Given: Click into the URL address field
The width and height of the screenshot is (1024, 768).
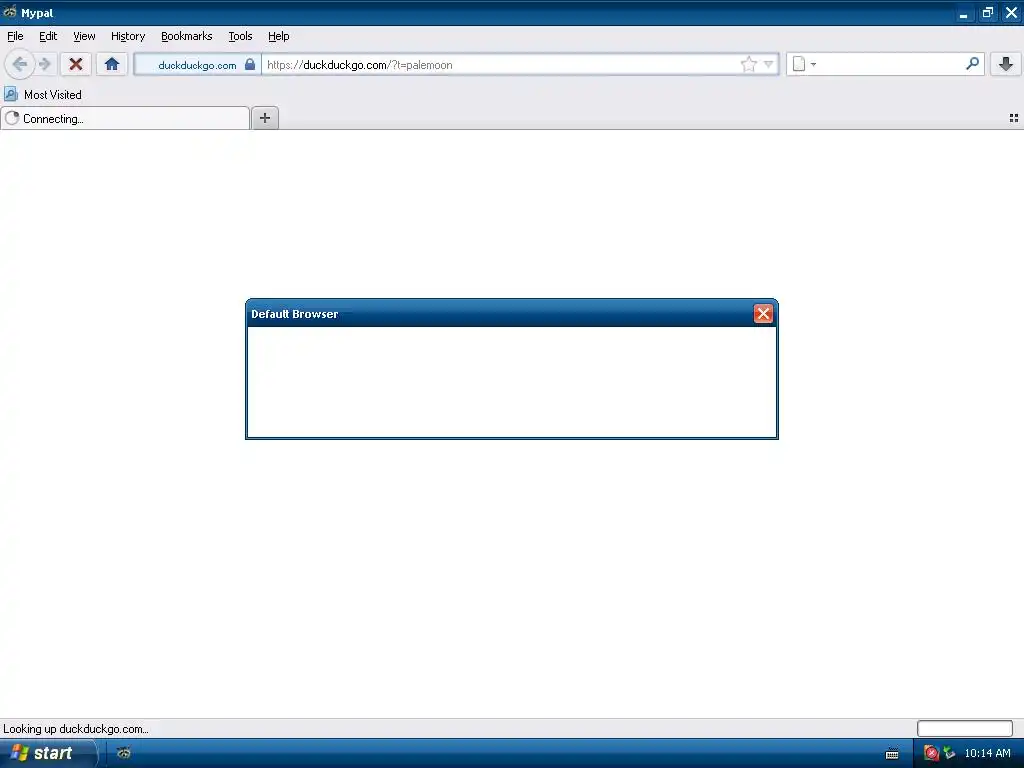Looking at the screenshot, I should click(500, 64).
